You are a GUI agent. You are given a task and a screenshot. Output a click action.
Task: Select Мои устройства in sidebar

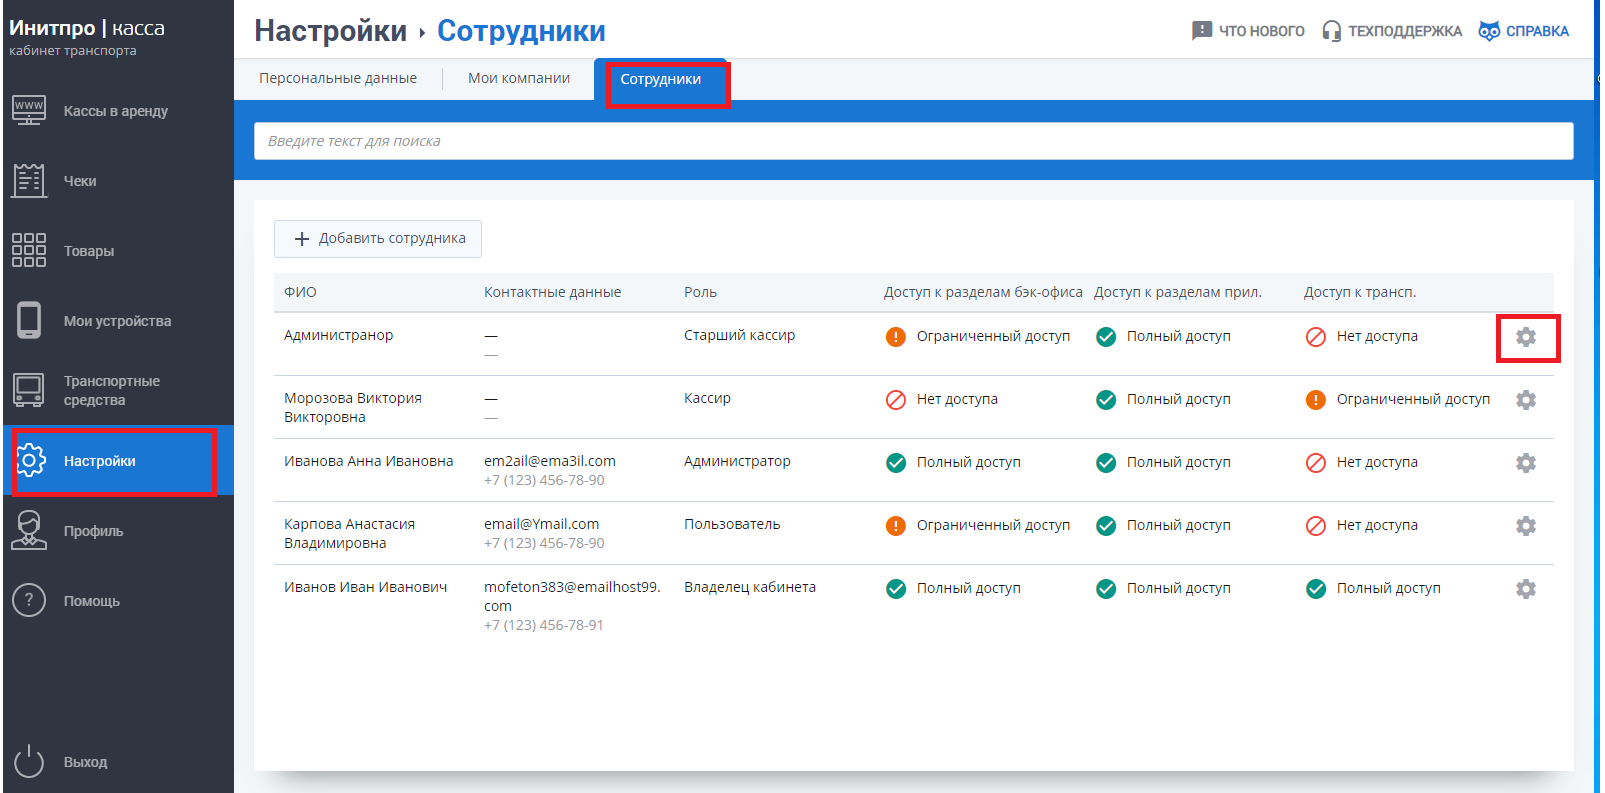117,321
